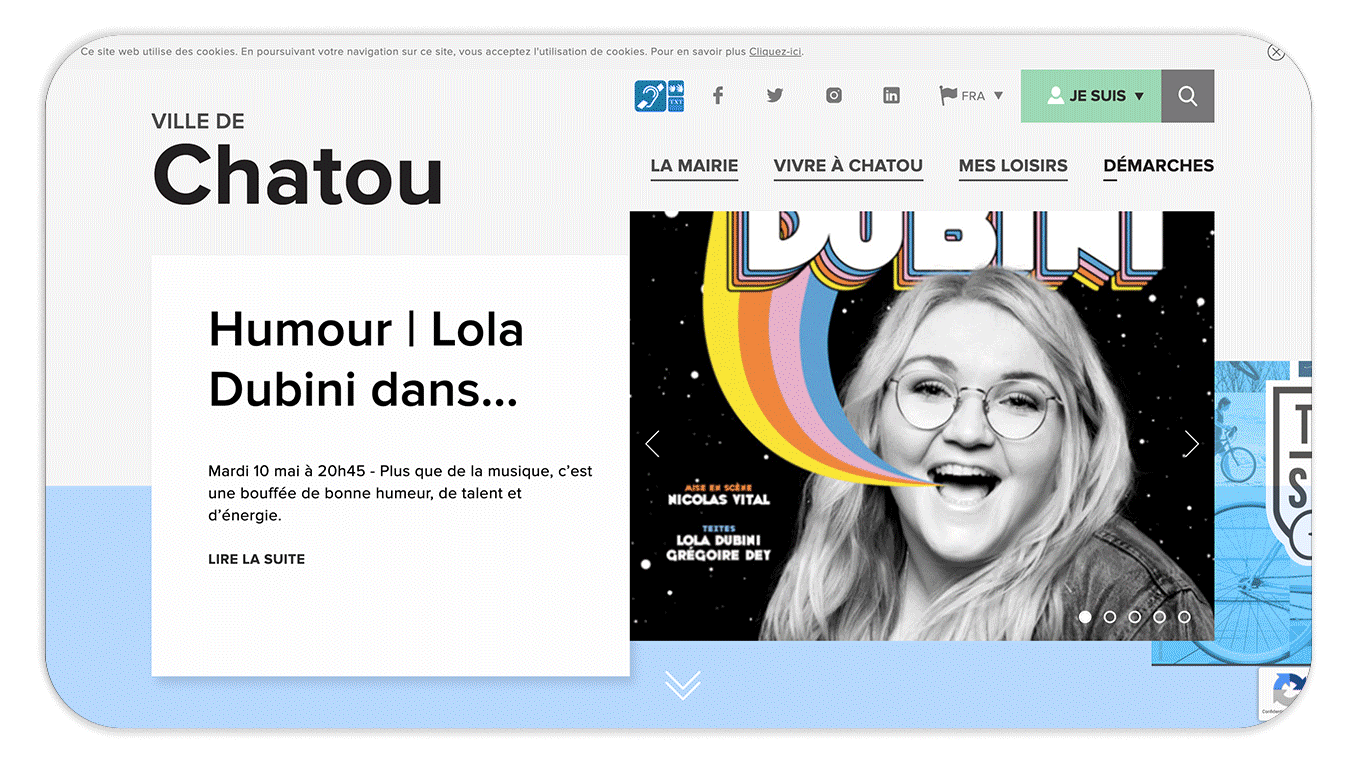
Task: Select the third carousel slide dot
Action: (x=1135, y=617)
